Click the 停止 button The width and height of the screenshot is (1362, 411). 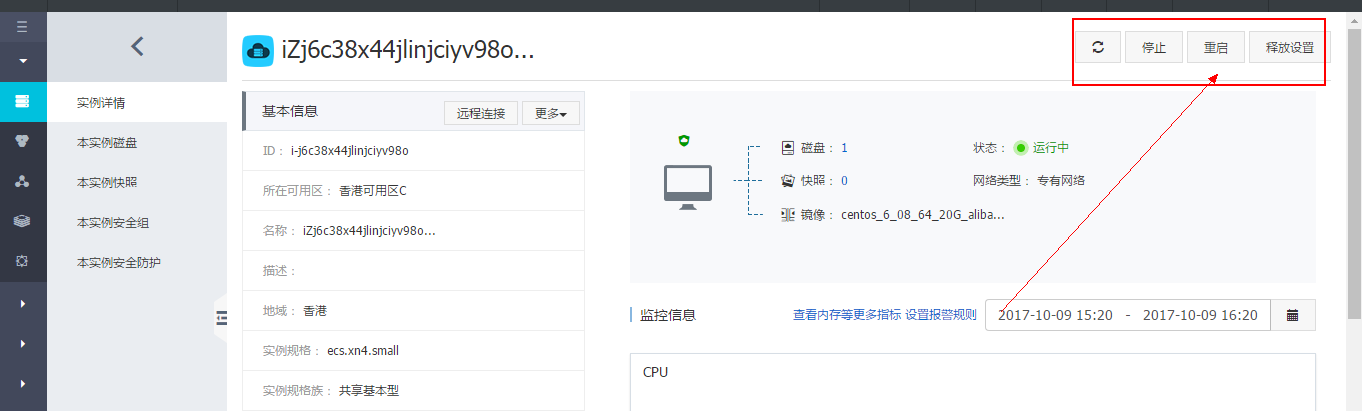(x=1154, y=48)
